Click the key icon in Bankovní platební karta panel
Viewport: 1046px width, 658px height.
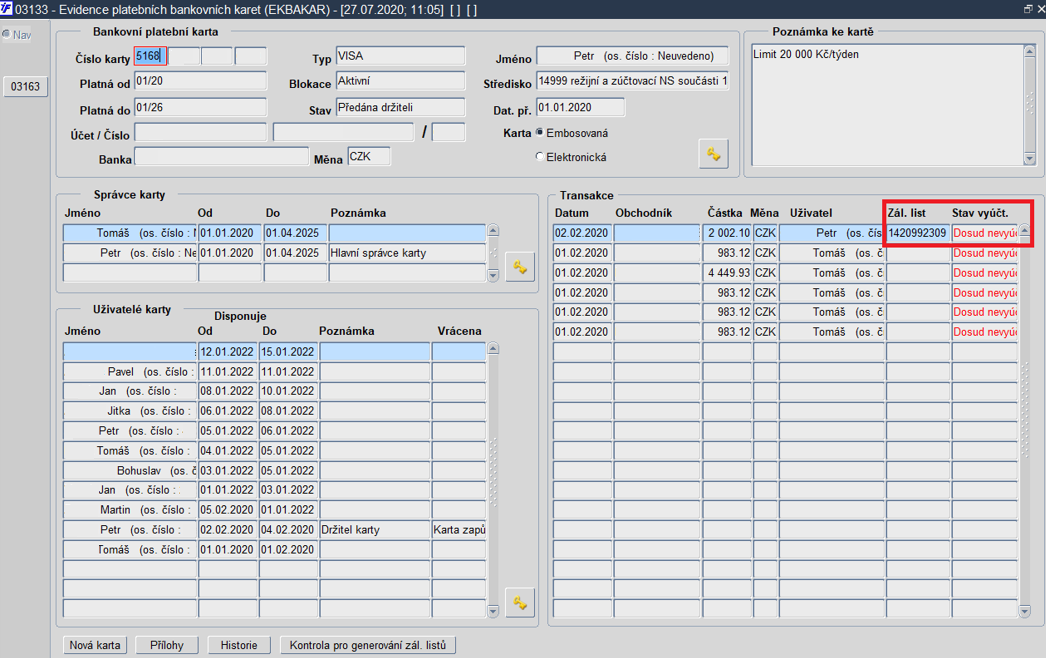click(x=713, y=154)
